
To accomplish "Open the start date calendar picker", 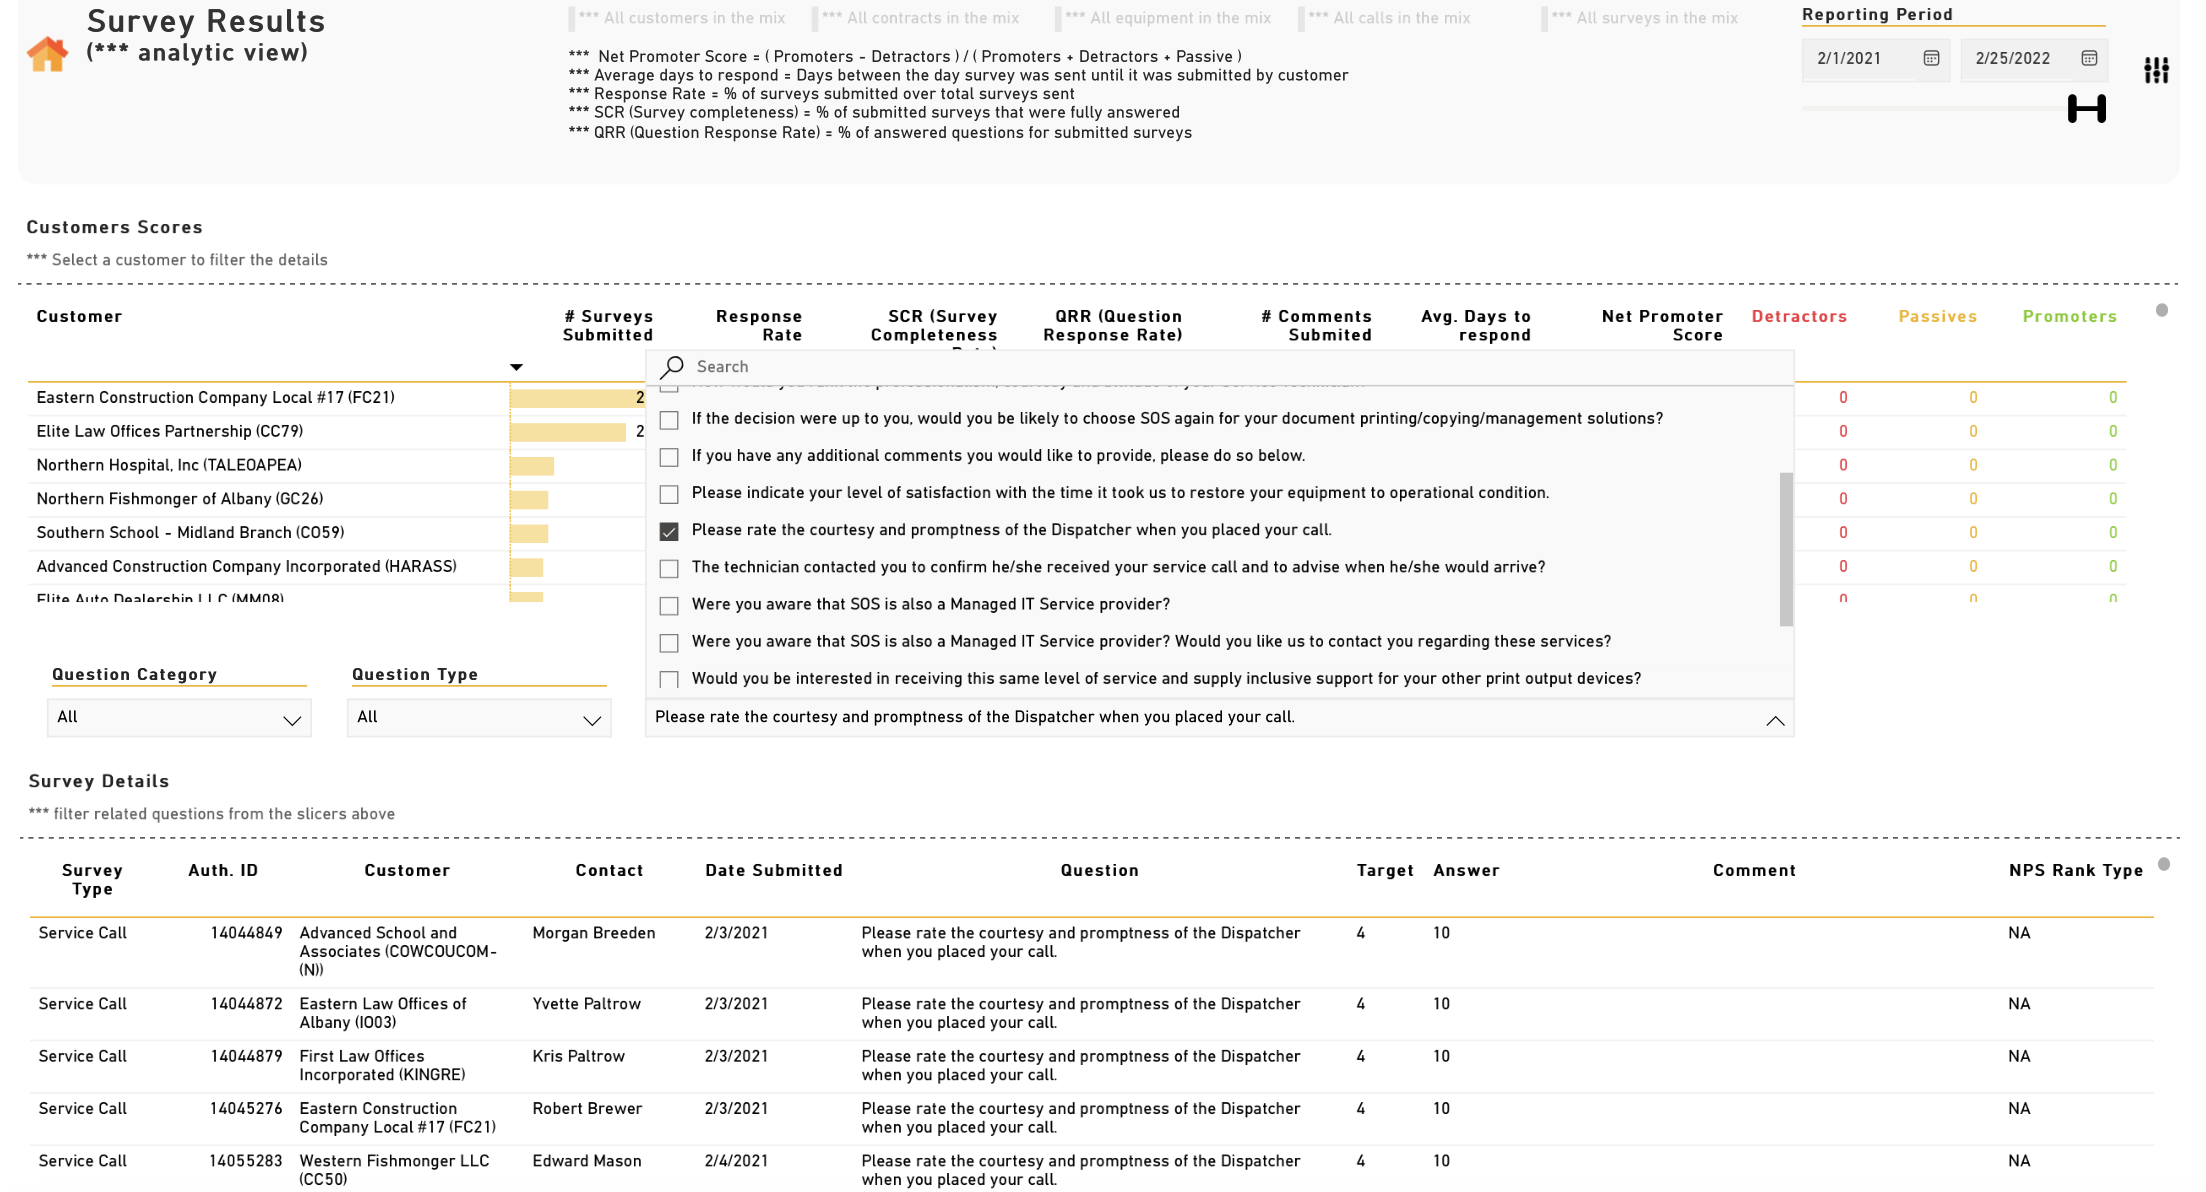I will click(x=1931, y=58).
